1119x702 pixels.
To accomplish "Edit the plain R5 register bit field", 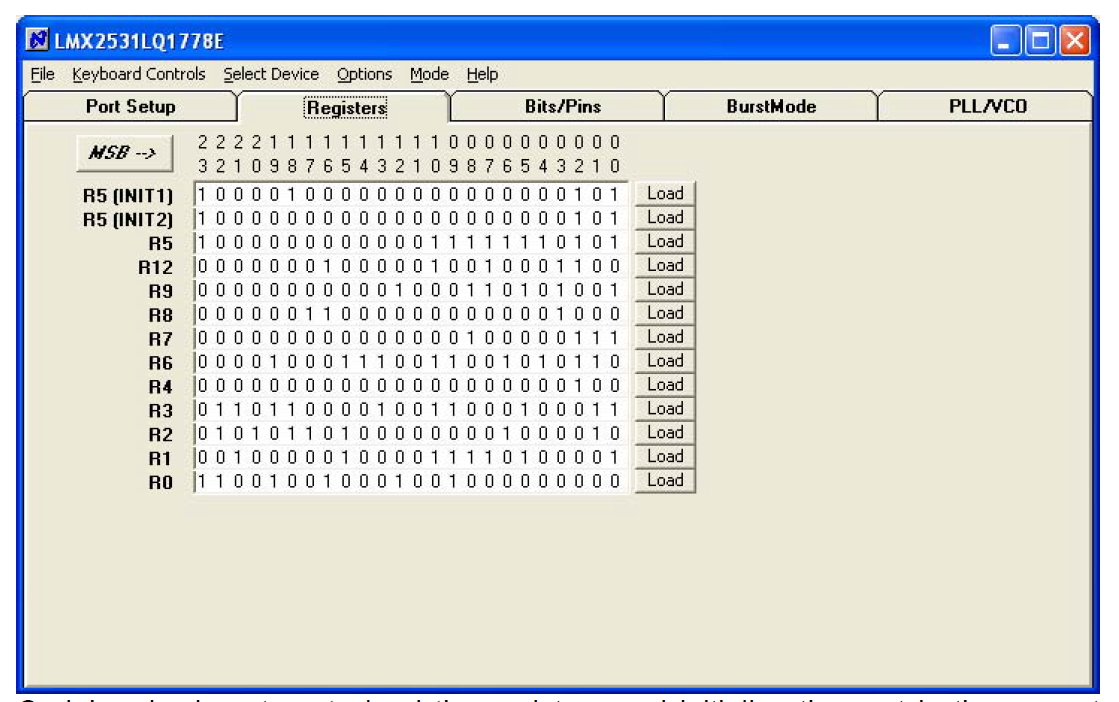I will 410,242.
